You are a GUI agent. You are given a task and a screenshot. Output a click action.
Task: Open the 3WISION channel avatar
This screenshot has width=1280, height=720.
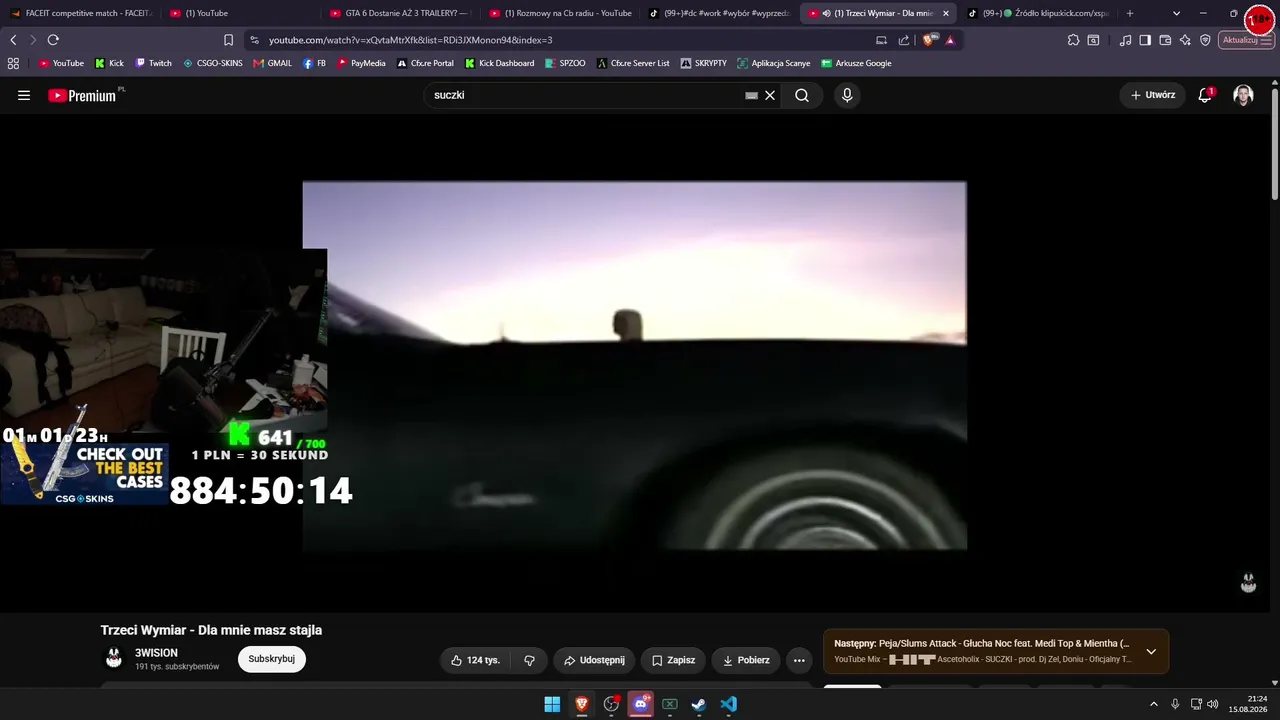114,658
